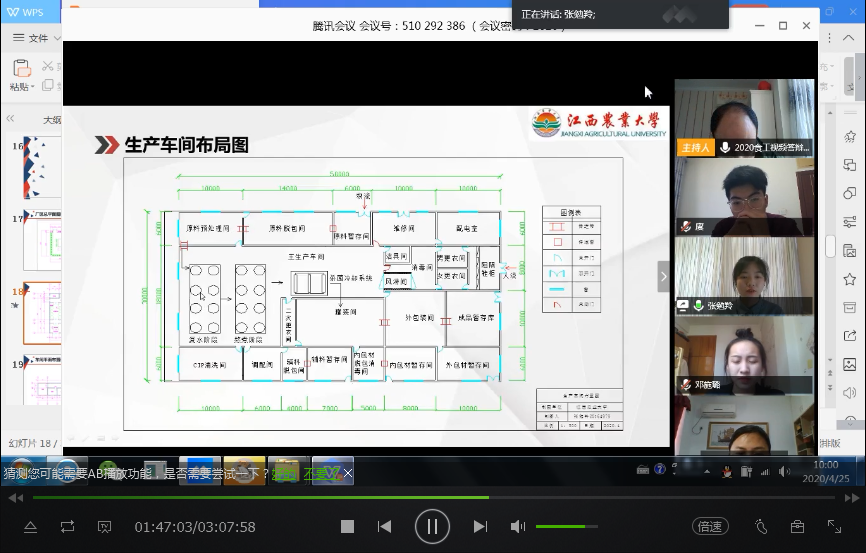Pause the video playback
866x553 pixels.
(x=432, y=526)
